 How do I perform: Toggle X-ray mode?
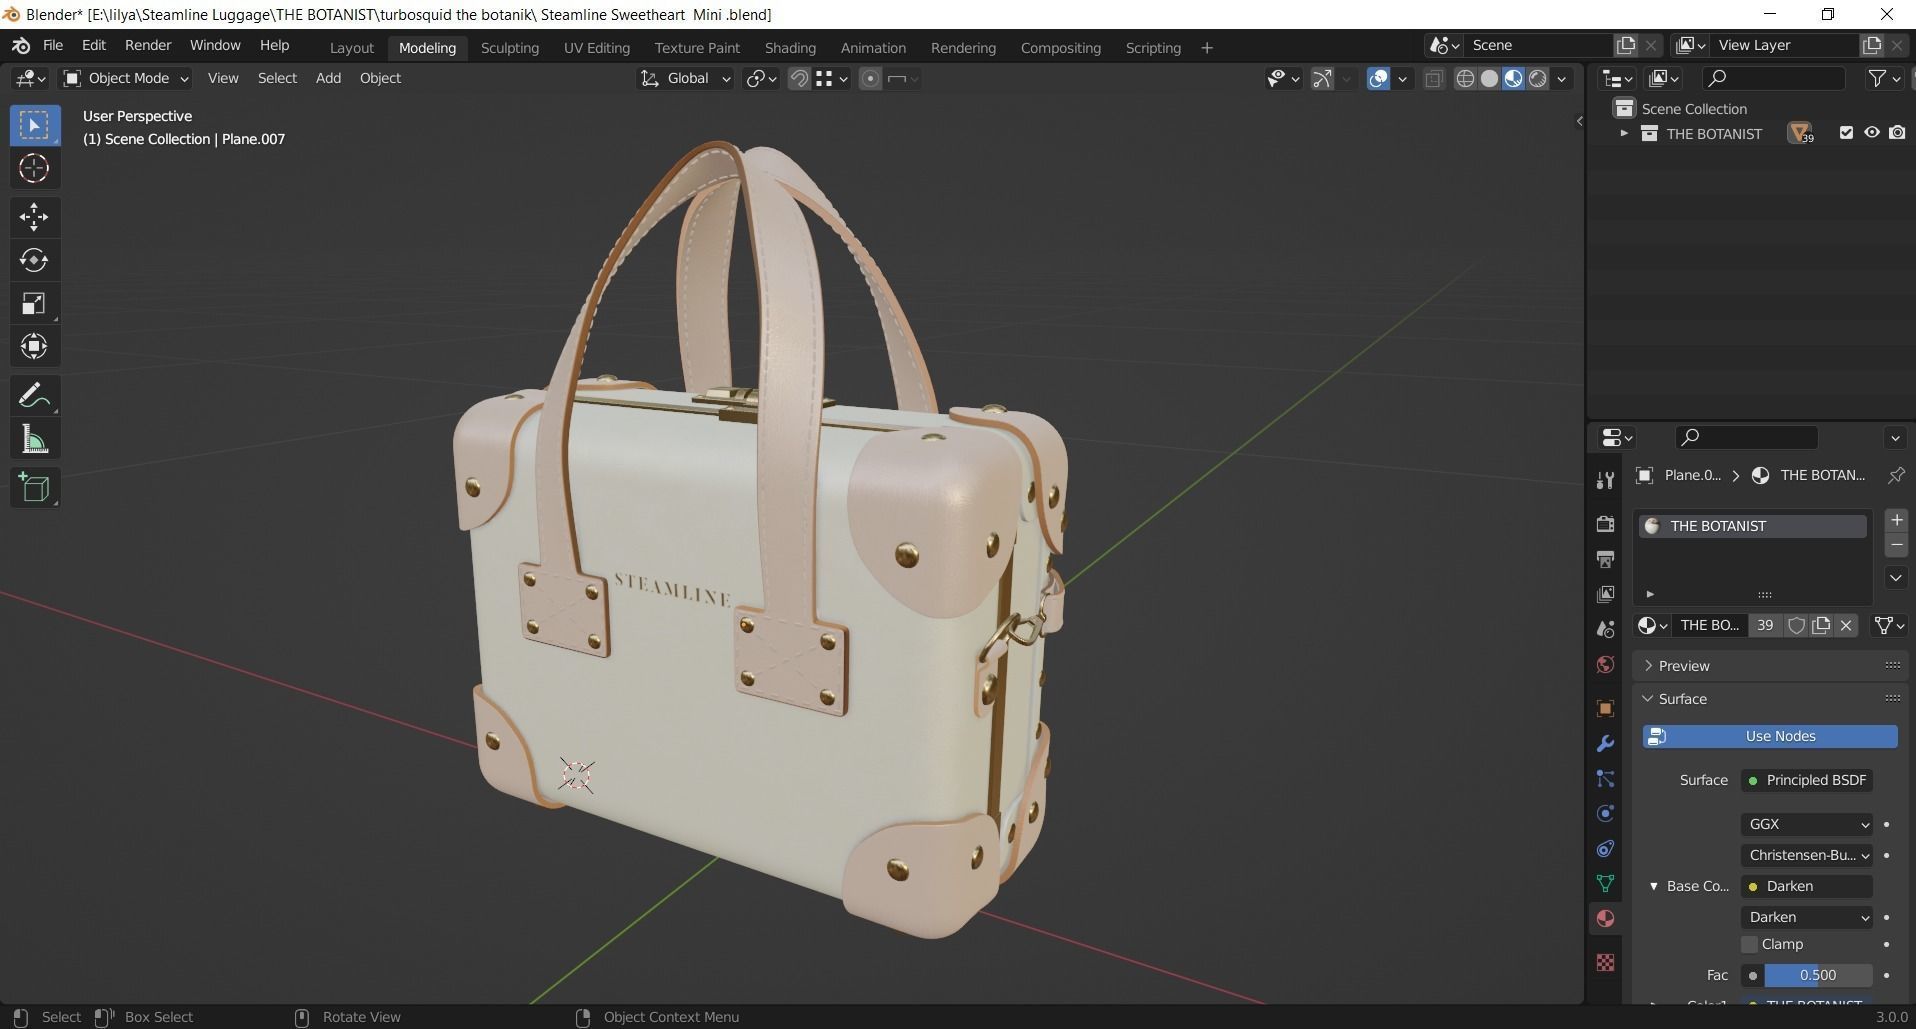pyautogui.click(x=1433, y=78)
